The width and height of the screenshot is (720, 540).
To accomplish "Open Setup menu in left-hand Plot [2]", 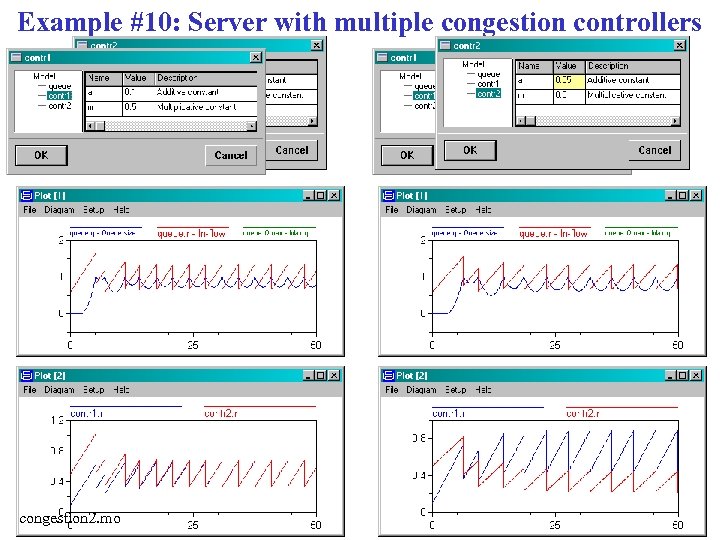I will (94, 390).
